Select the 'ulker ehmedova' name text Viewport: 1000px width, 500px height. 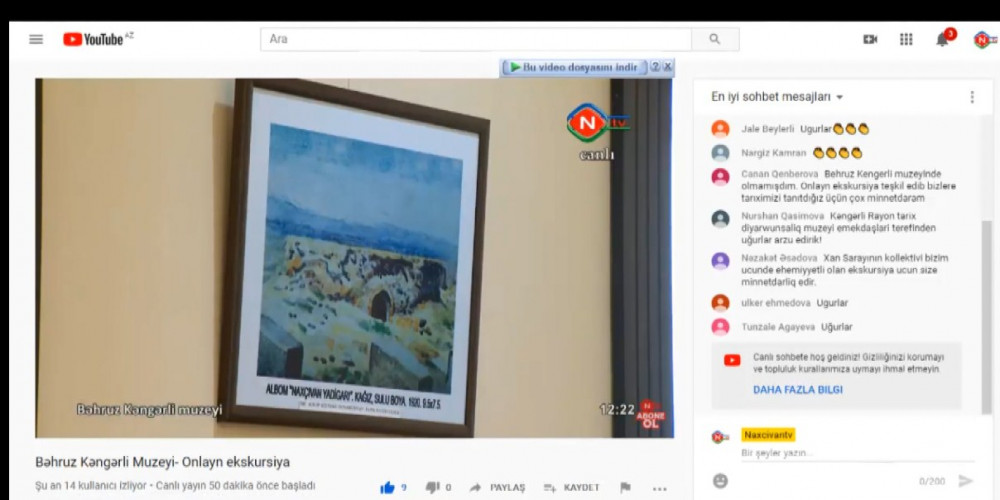pos(776,303)
